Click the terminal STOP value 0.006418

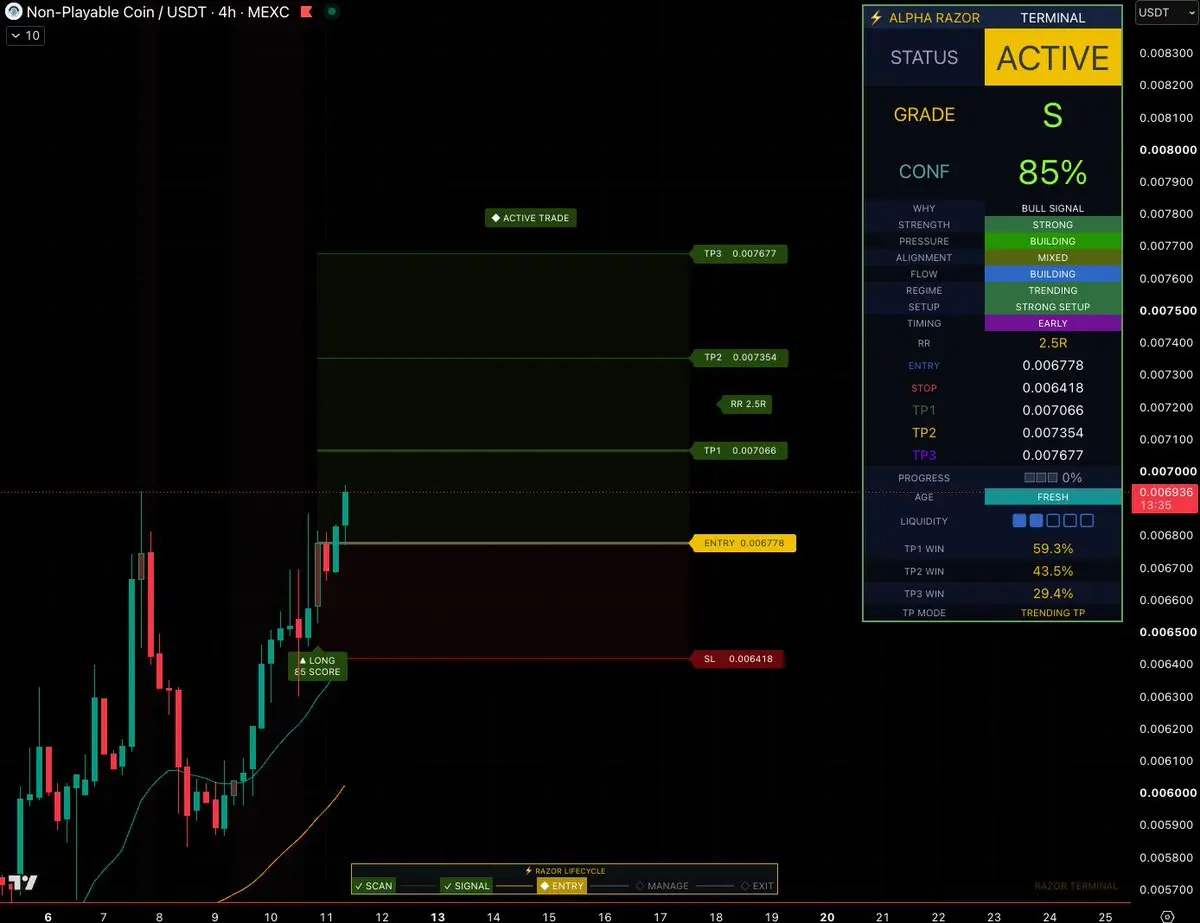(1053, 388)
